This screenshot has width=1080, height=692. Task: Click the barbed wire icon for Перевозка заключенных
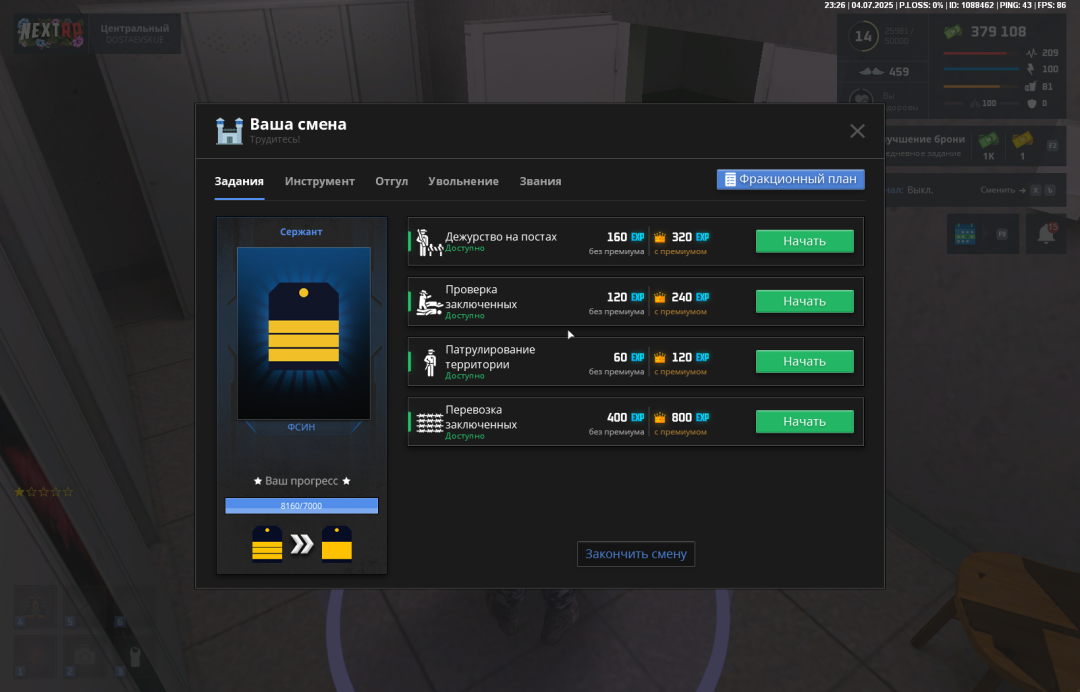tap(430, 423)
